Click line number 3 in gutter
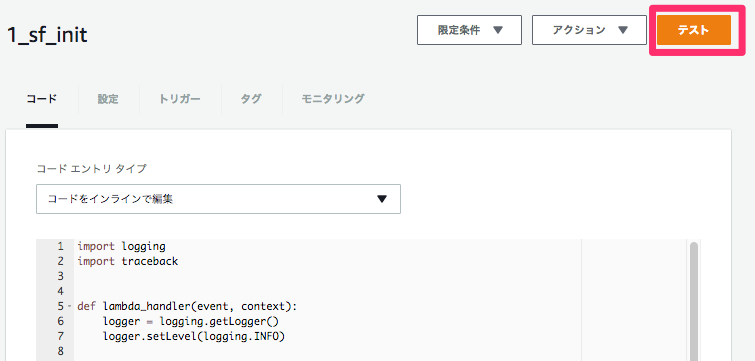 [61, 276]
